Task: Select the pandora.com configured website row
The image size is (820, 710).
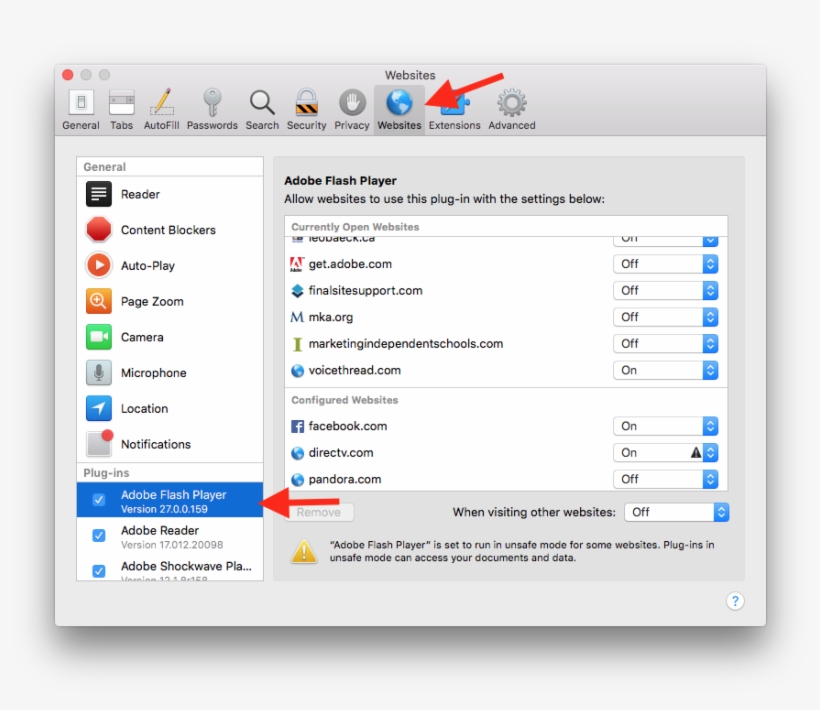Action: point(506,479)
